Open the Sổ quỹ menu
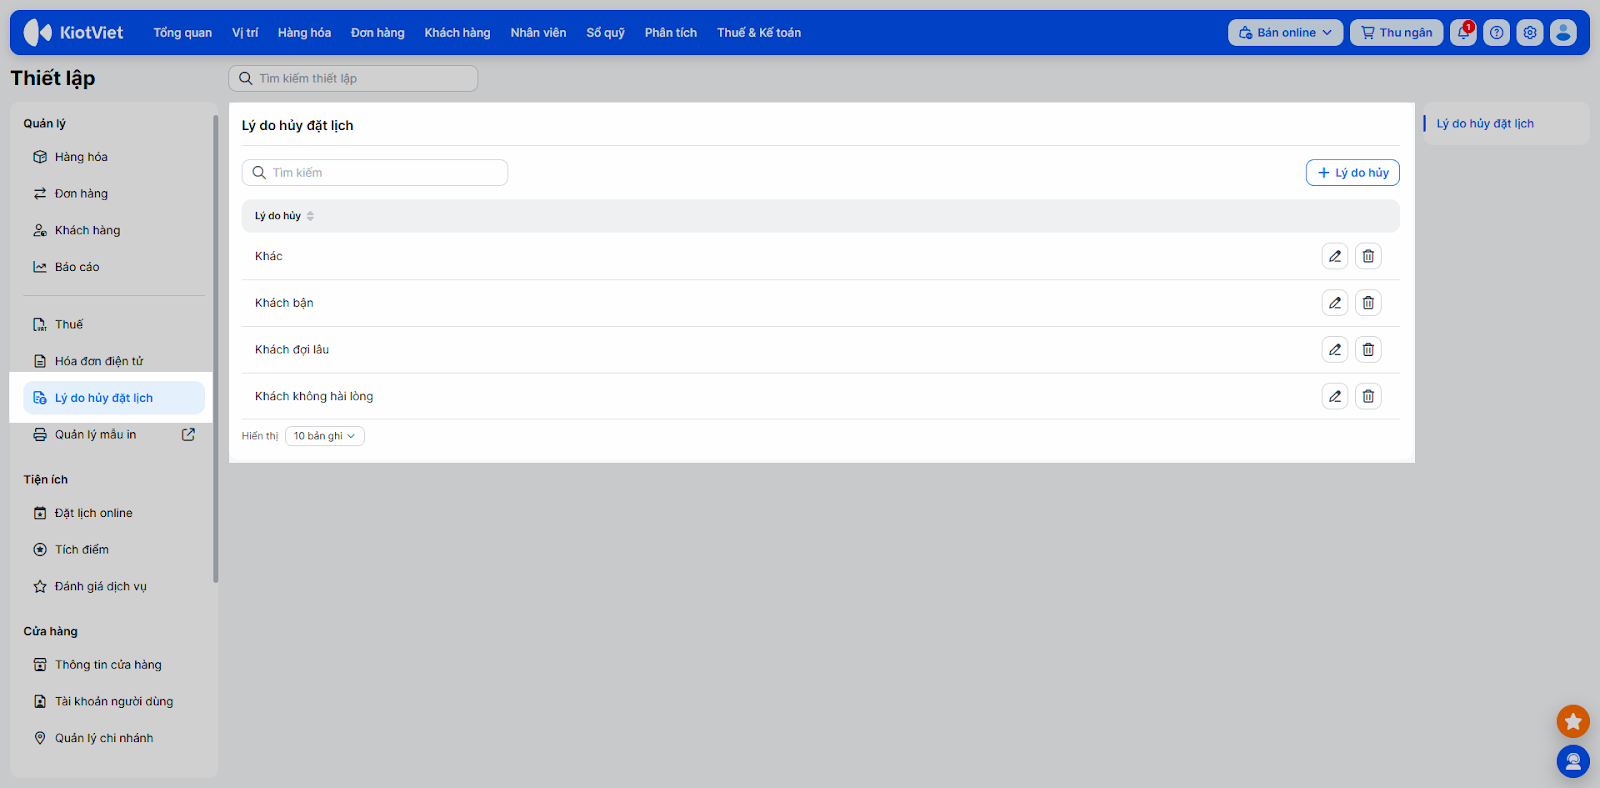Screen dimensions: 1600x788 coord(605,33)
